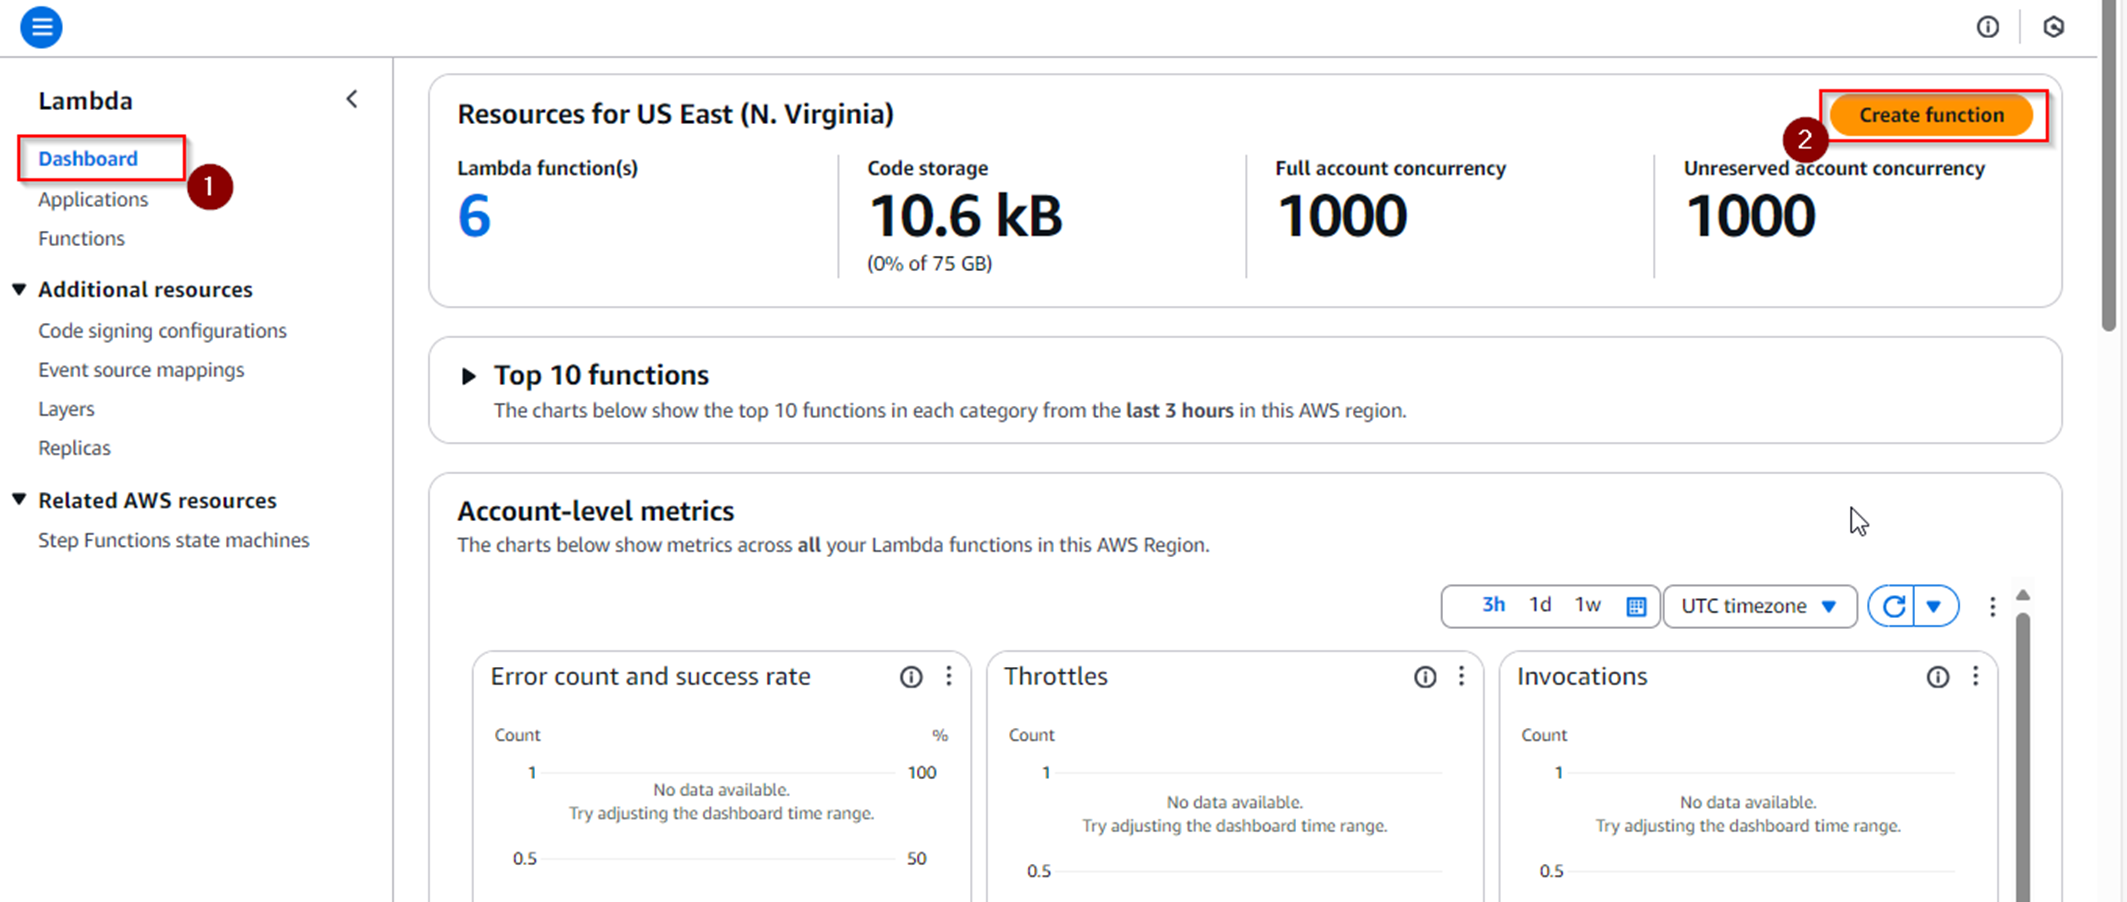The height and width of the screenshot is (902, 2127).
Task: Open Layers in the sidebar
Action: tap(66, 409)
